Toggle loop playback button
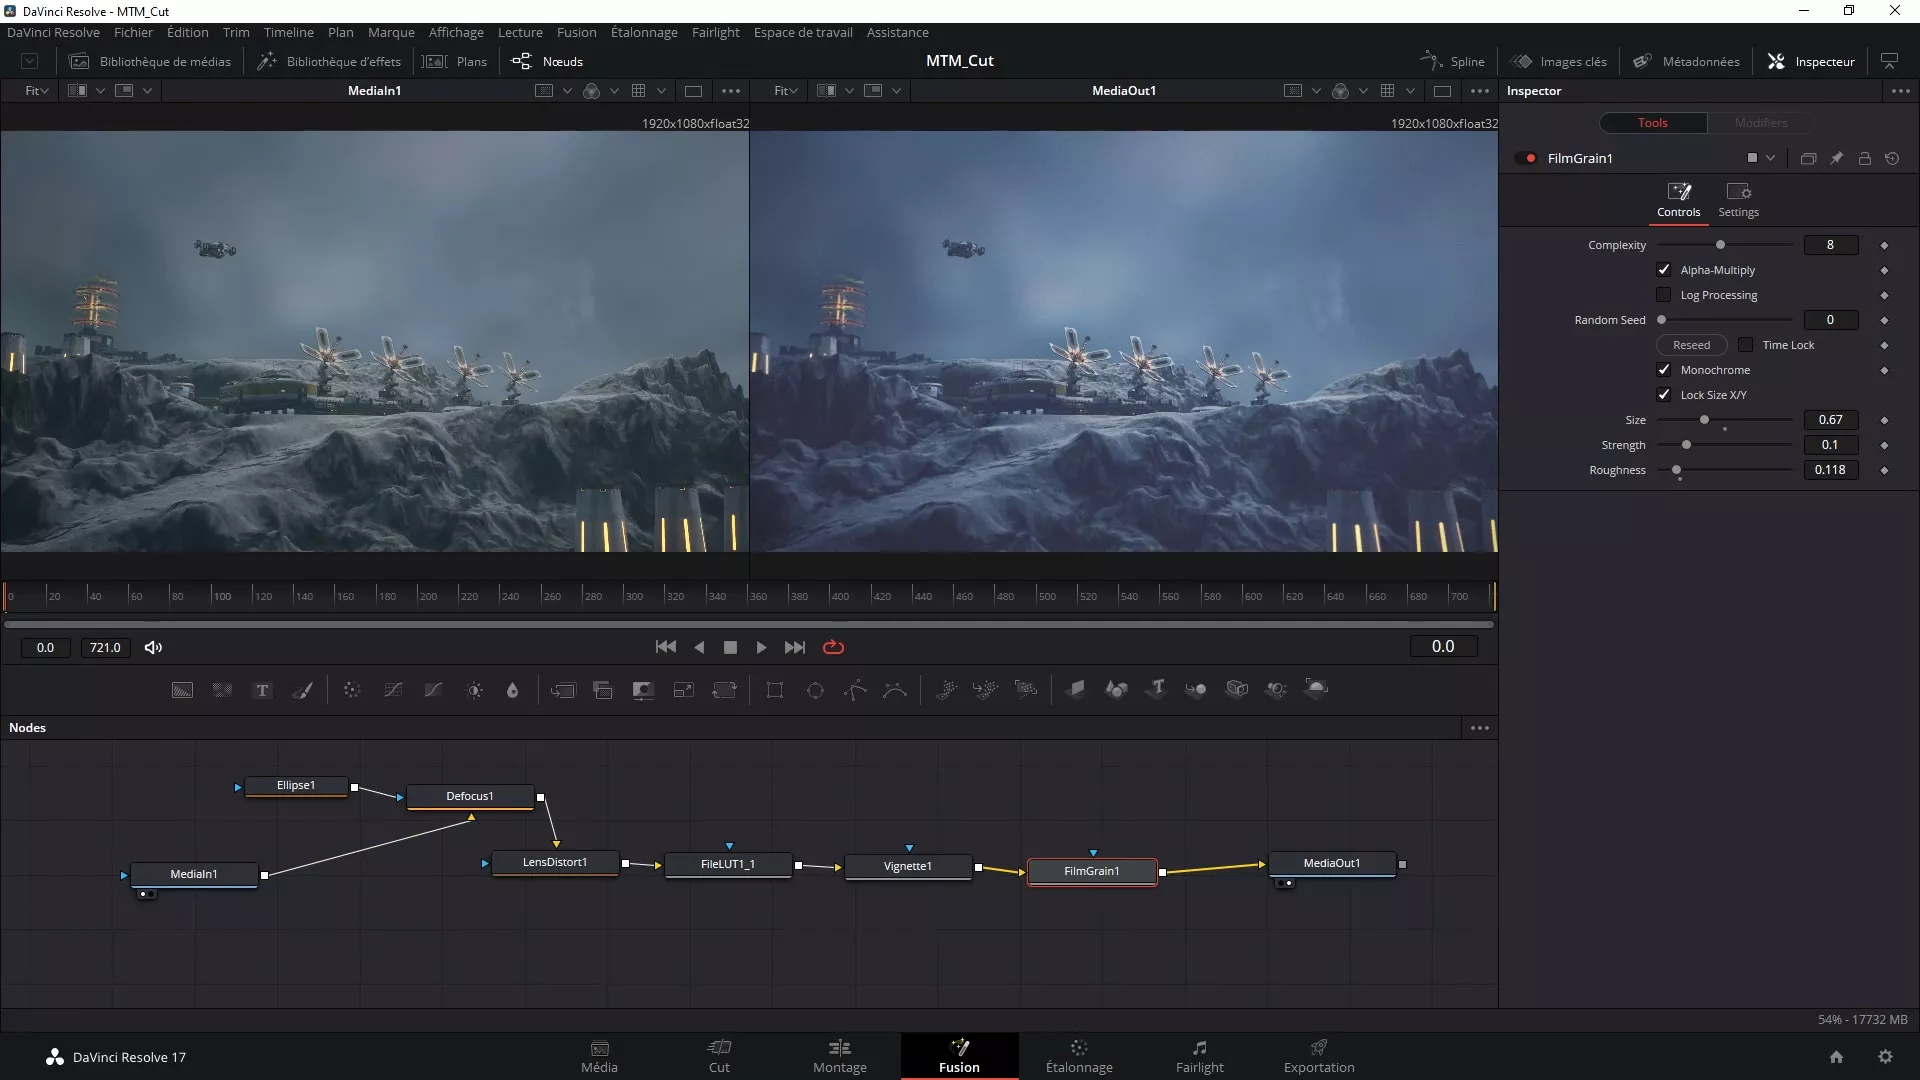Screen dimensions: 1920x1080 coord(833,648)
